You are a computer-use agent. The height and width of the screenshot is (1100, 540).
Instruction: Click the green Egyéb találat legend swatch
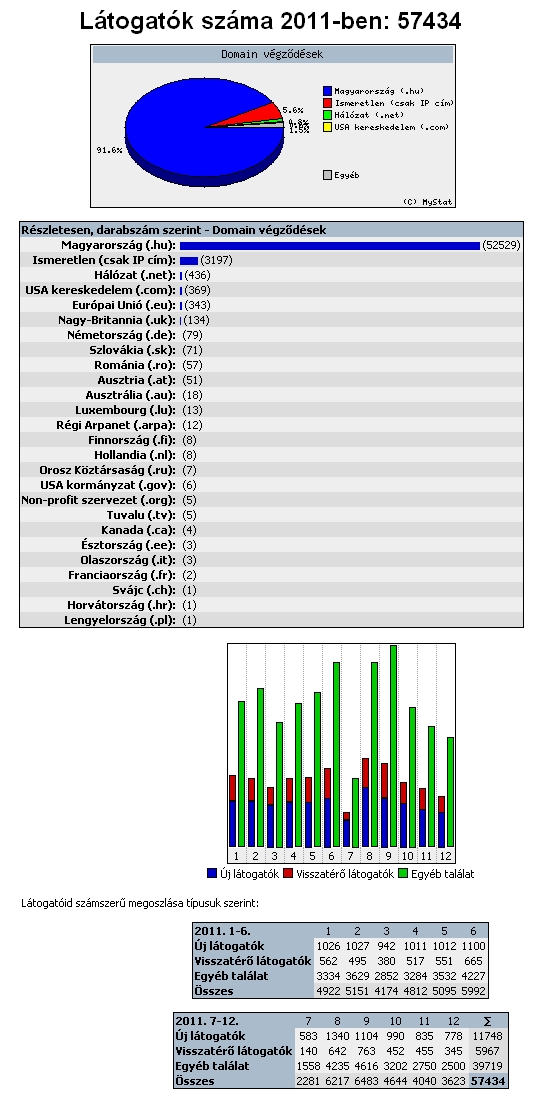click(x=403, y=873)
